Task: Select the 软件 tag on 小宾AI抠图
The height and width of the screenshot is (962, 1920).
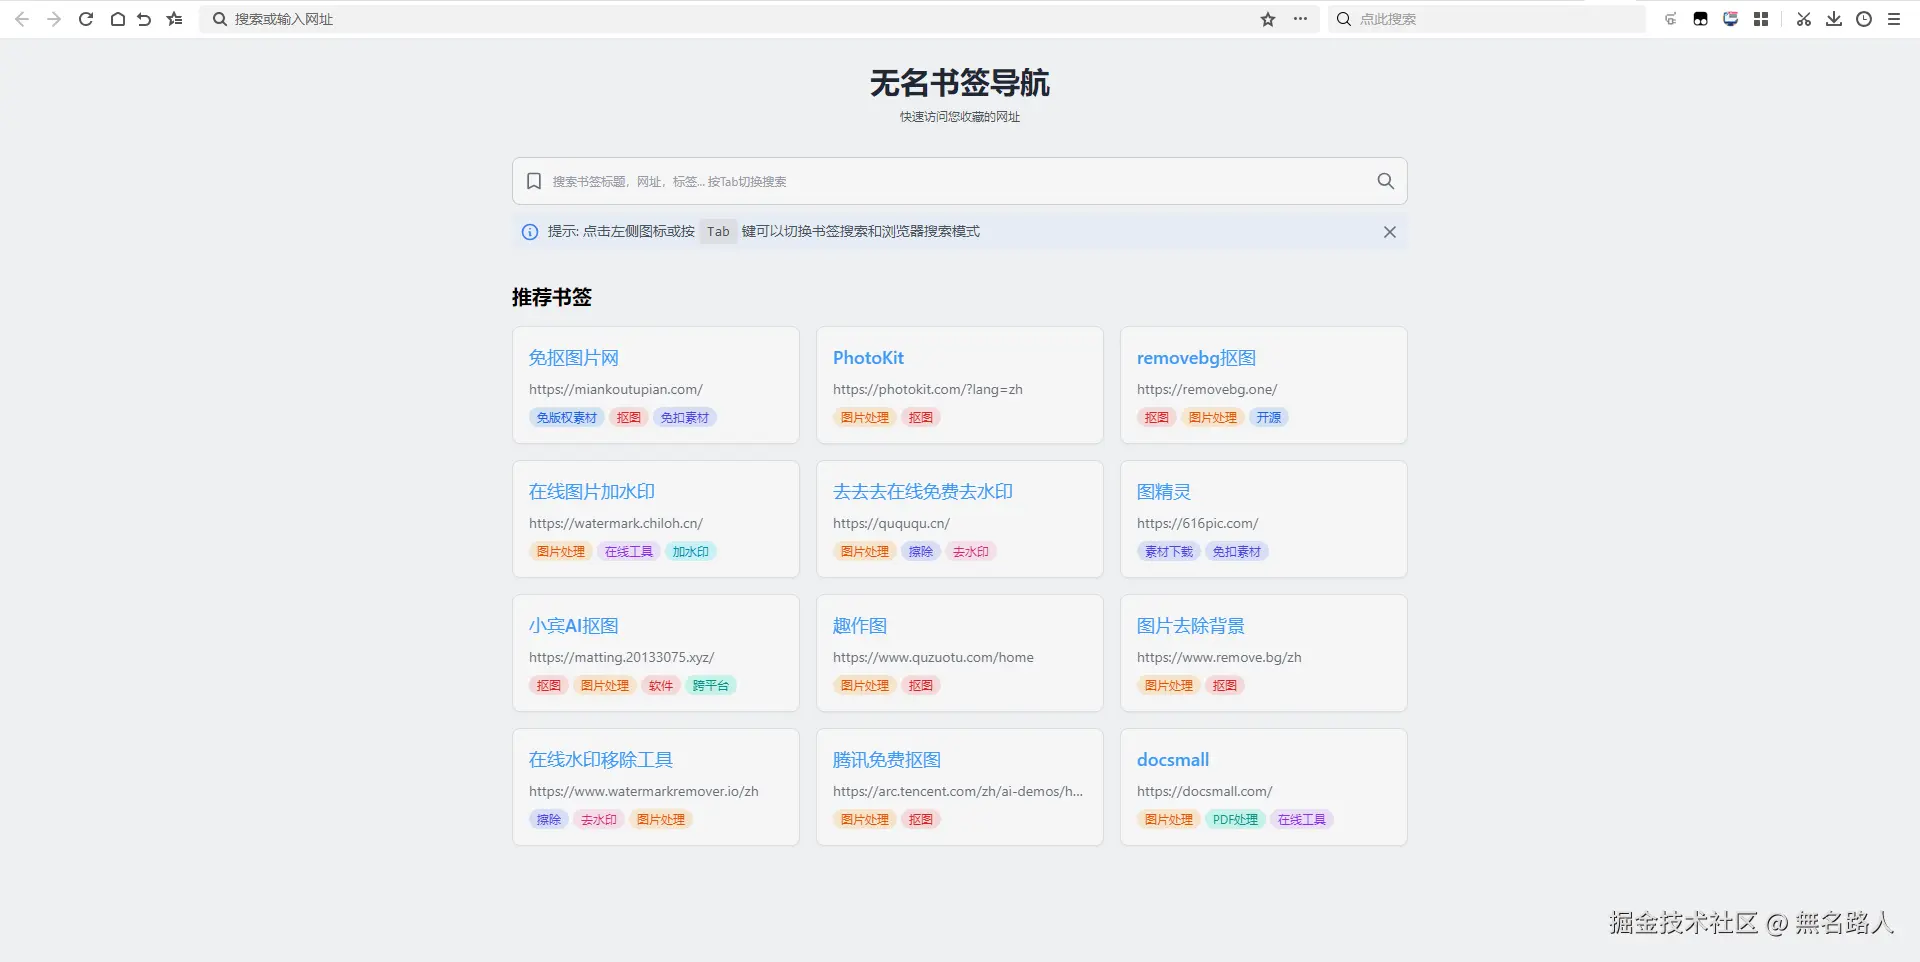Action: [661, 686]
